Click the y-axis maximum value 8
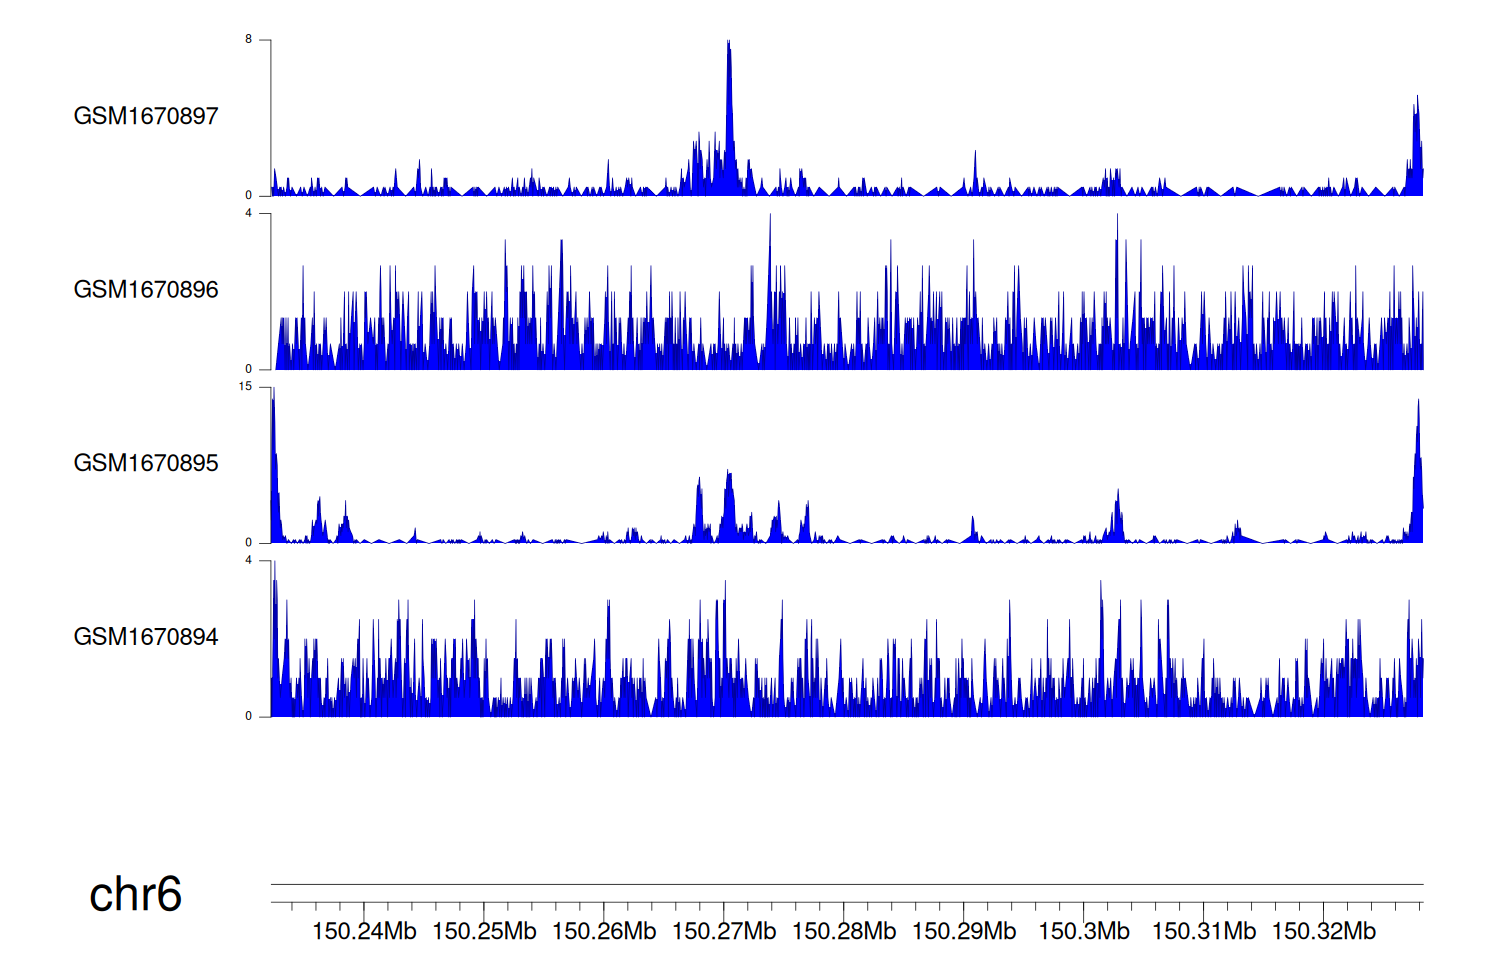This screenshot has width=1500, height=980. (x=249, y=40)
